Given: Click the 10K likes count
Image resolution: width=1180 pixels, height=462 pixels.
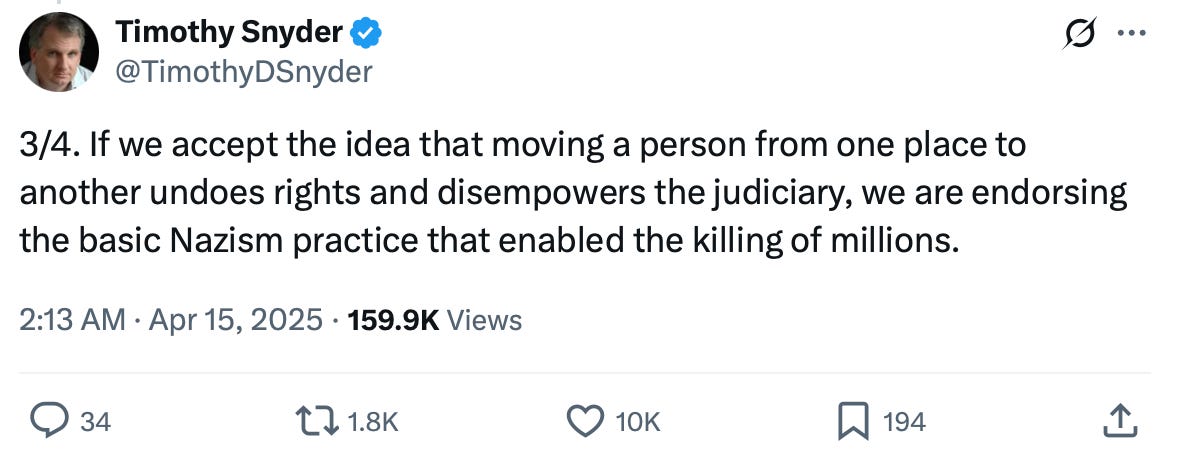Looking at the screenshot, I should [637, 422].
